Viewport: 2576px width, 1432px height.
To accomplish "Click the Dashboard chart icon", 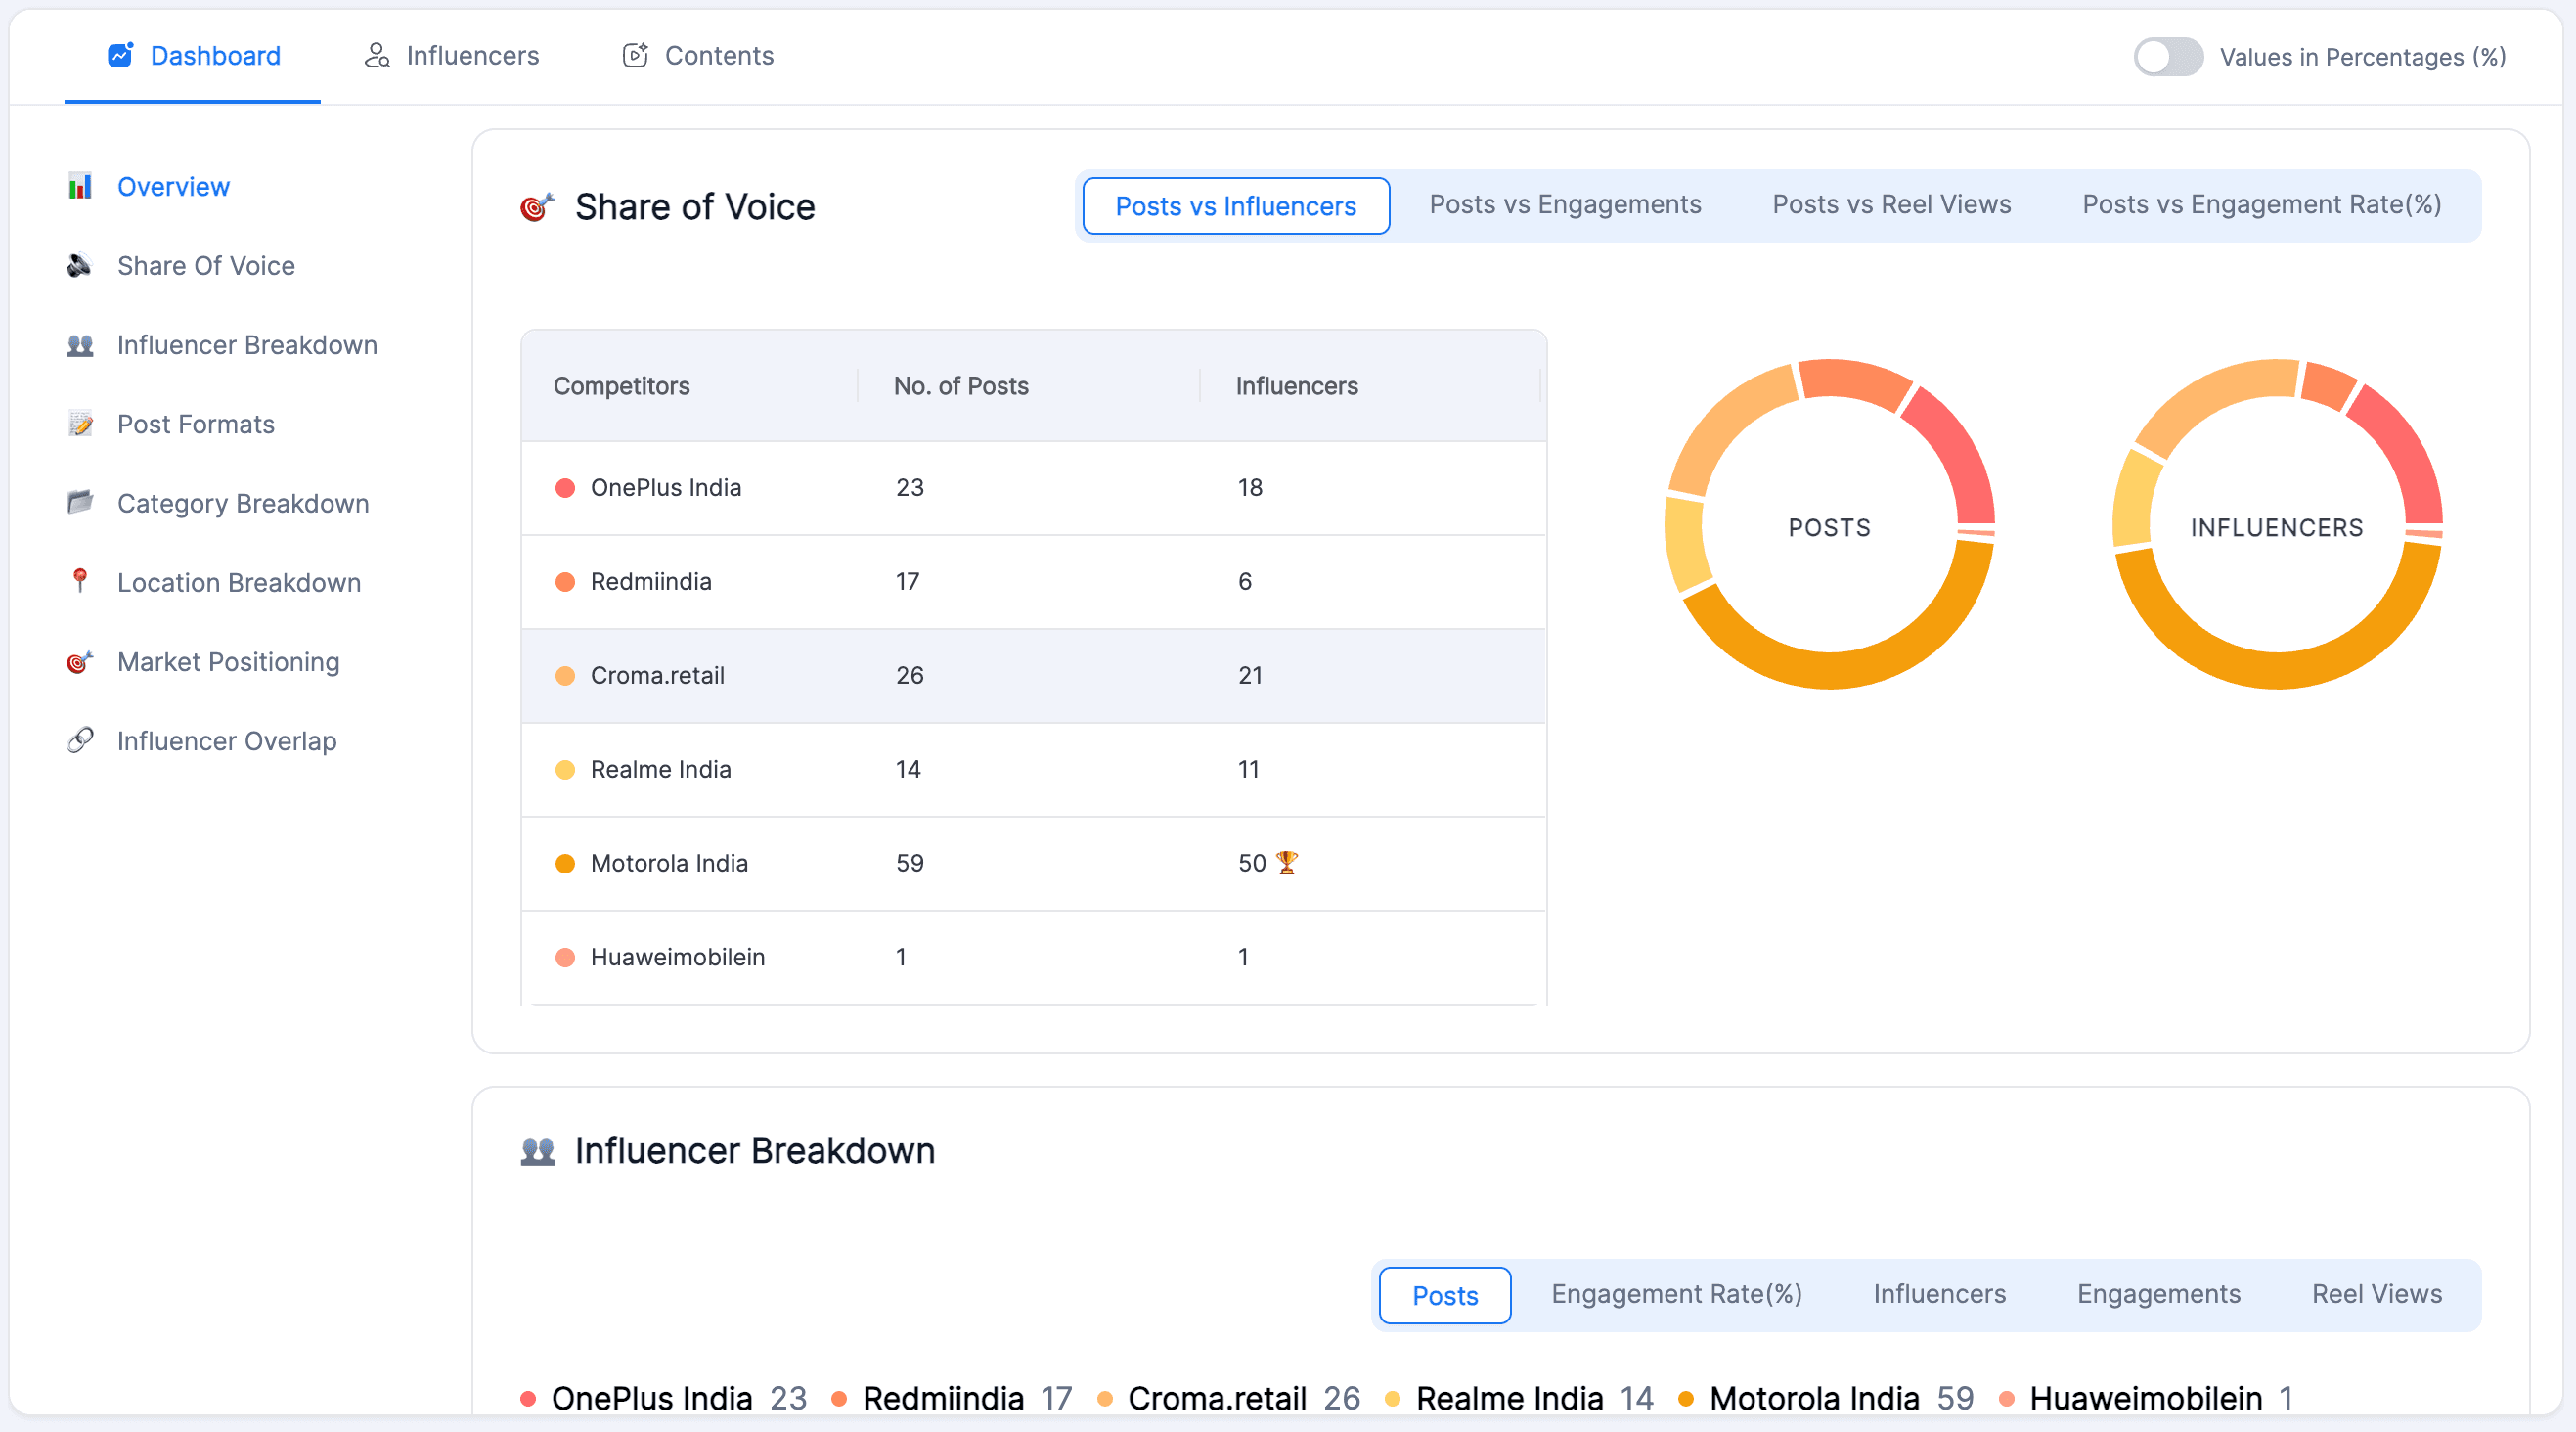I will [x=120, y=55].
